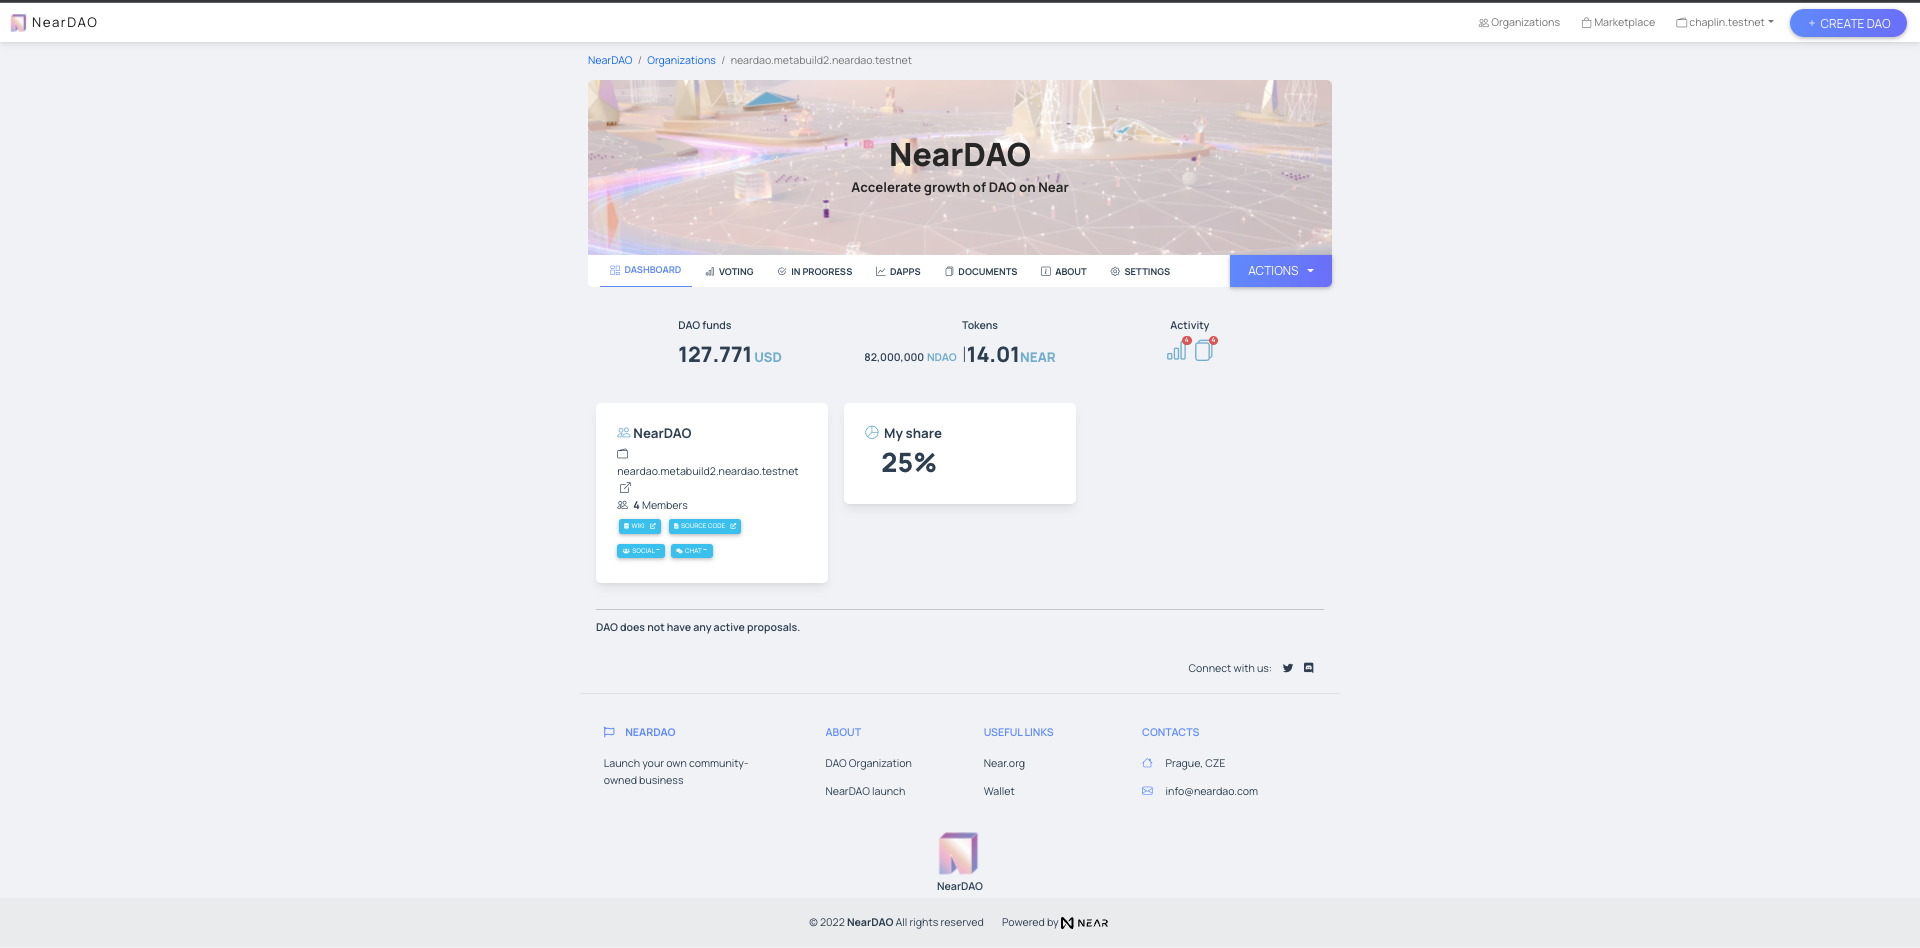Open the Activity bar chart icon with badge
The image size is (1920, 948).
(x=1177, y=351)
